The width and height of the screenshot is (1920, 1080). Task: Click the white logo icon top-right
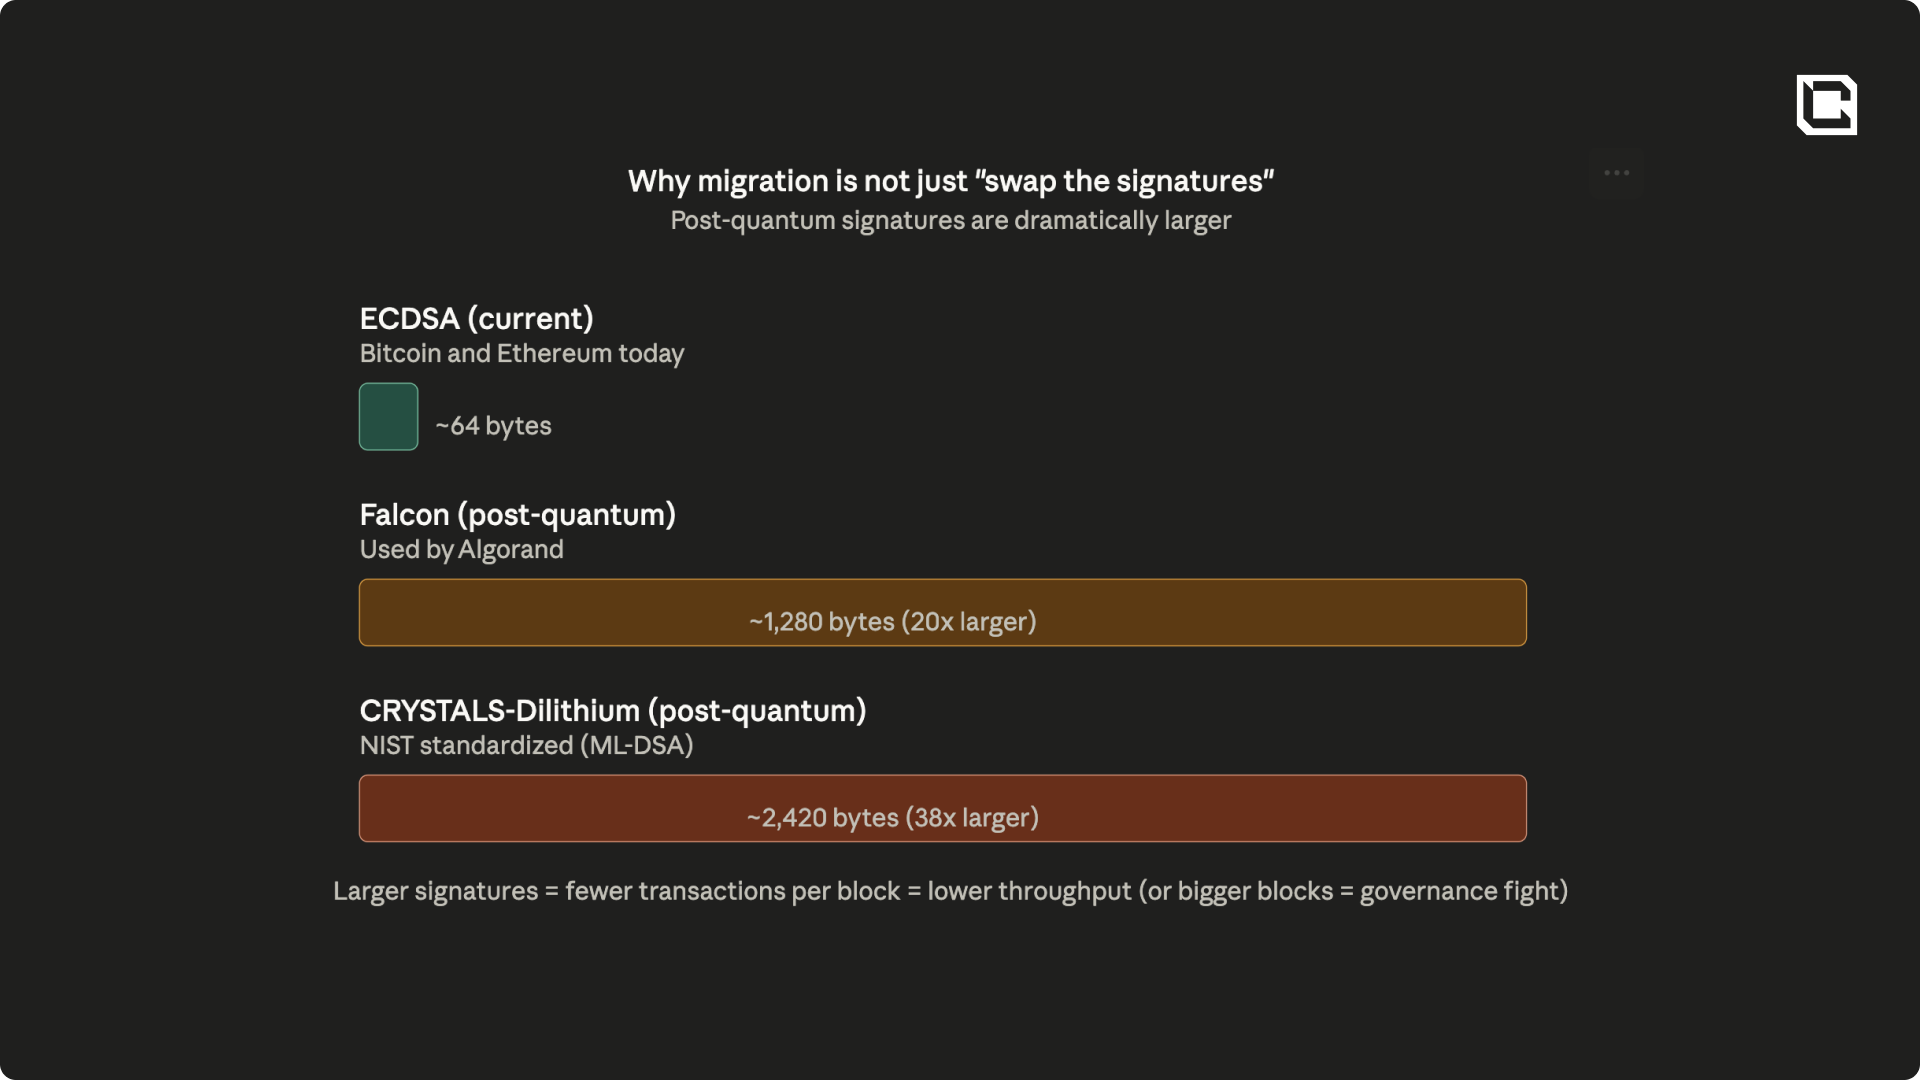pyautogui.click(x=1826, y=105)
